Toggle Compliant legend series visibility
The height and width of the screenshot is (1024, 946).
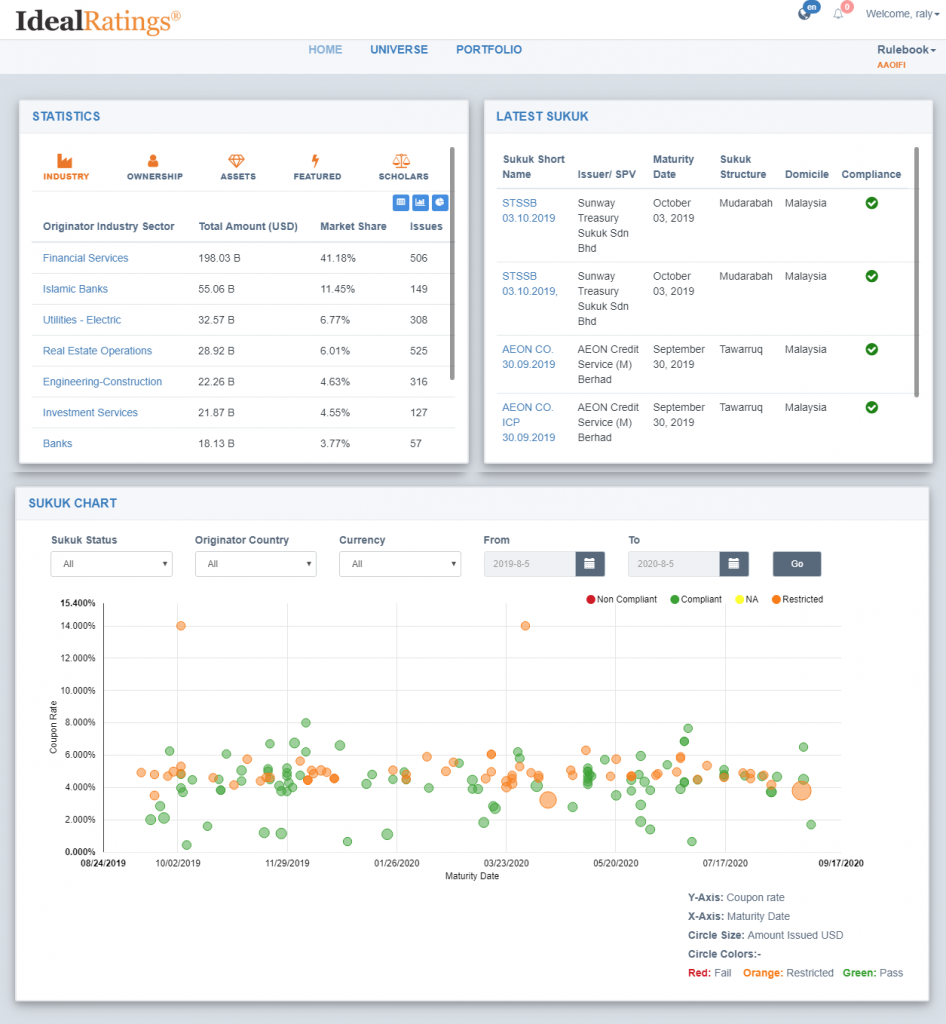(x=696, y=600)
